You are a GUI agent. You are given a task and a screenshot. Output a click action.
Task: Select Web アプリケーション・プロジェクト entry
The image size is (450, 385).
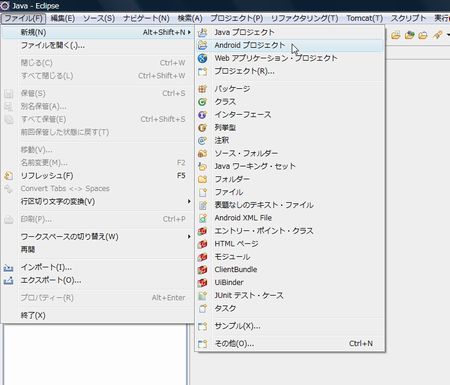(x=290, y=58)
